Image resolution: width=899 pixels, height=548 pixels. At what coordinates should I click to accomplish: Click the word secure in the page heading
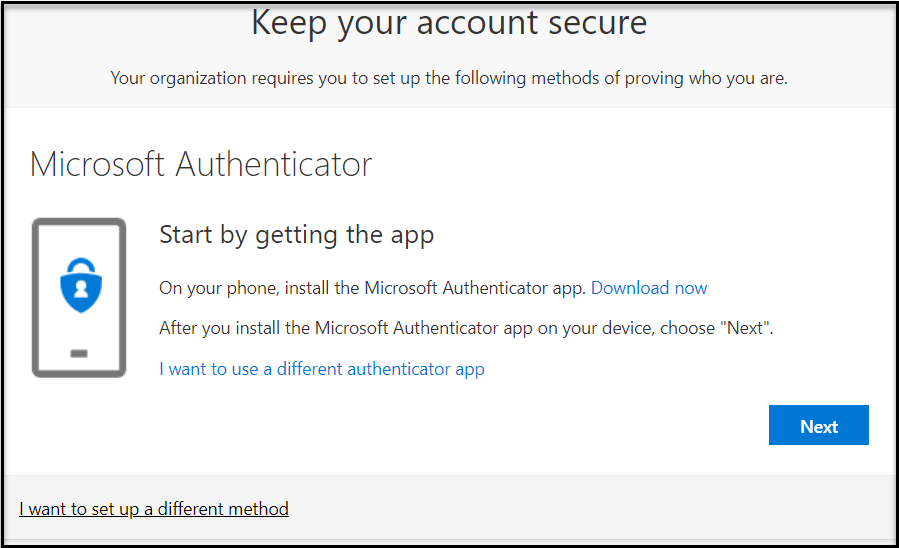coord(595,22)
